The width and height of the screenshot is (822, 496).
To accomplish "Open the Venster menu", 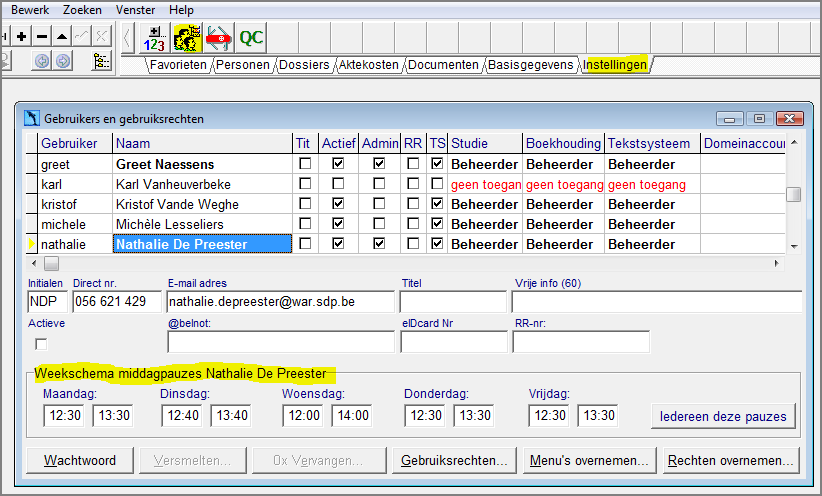I will point(135,10).
